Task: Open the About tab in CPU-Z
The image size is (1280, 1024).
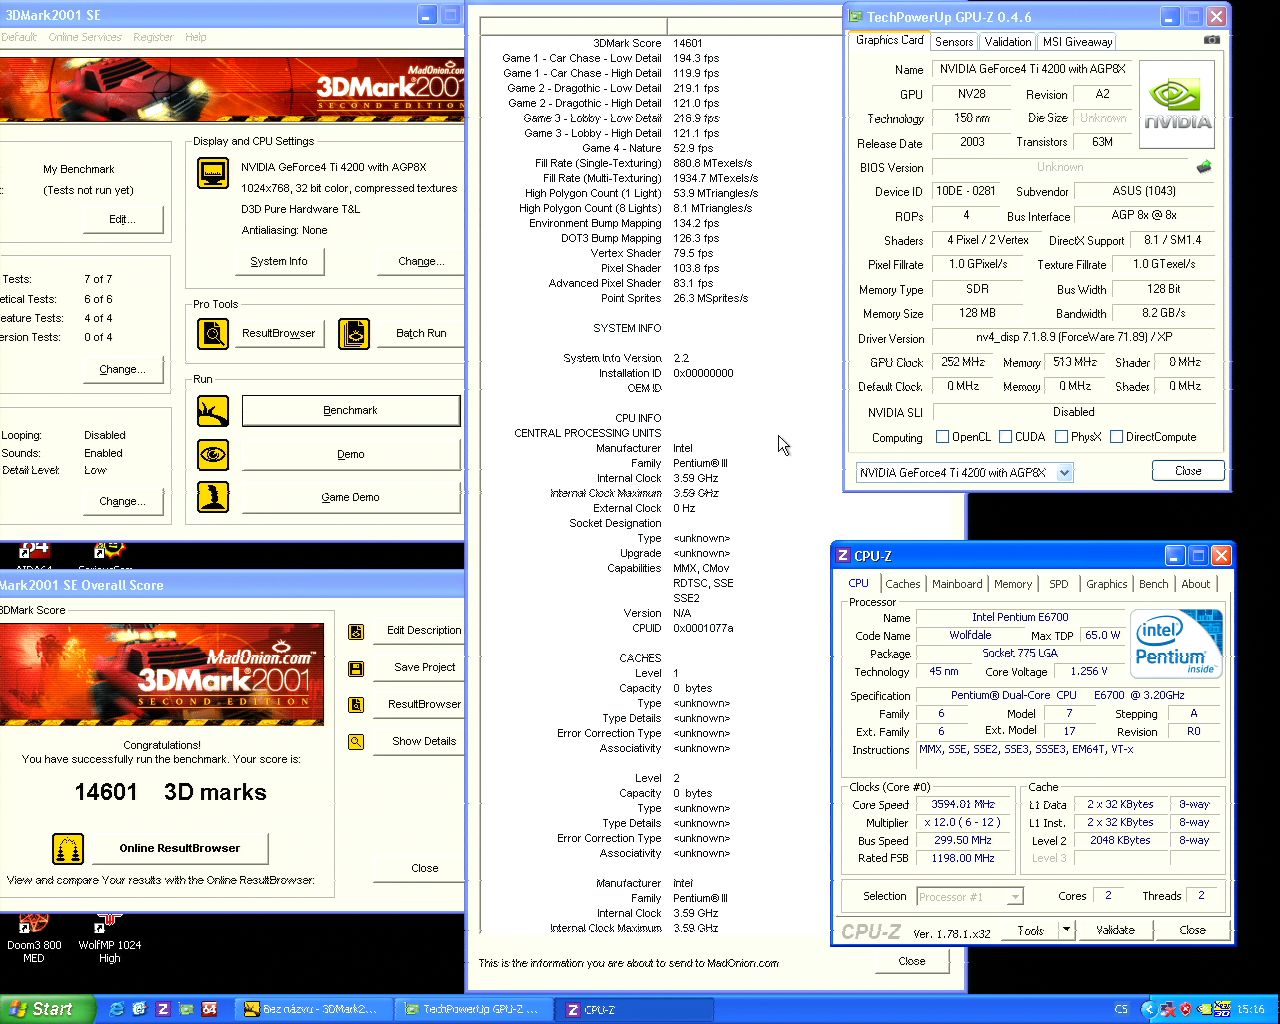Action: tap(1196, 584)
